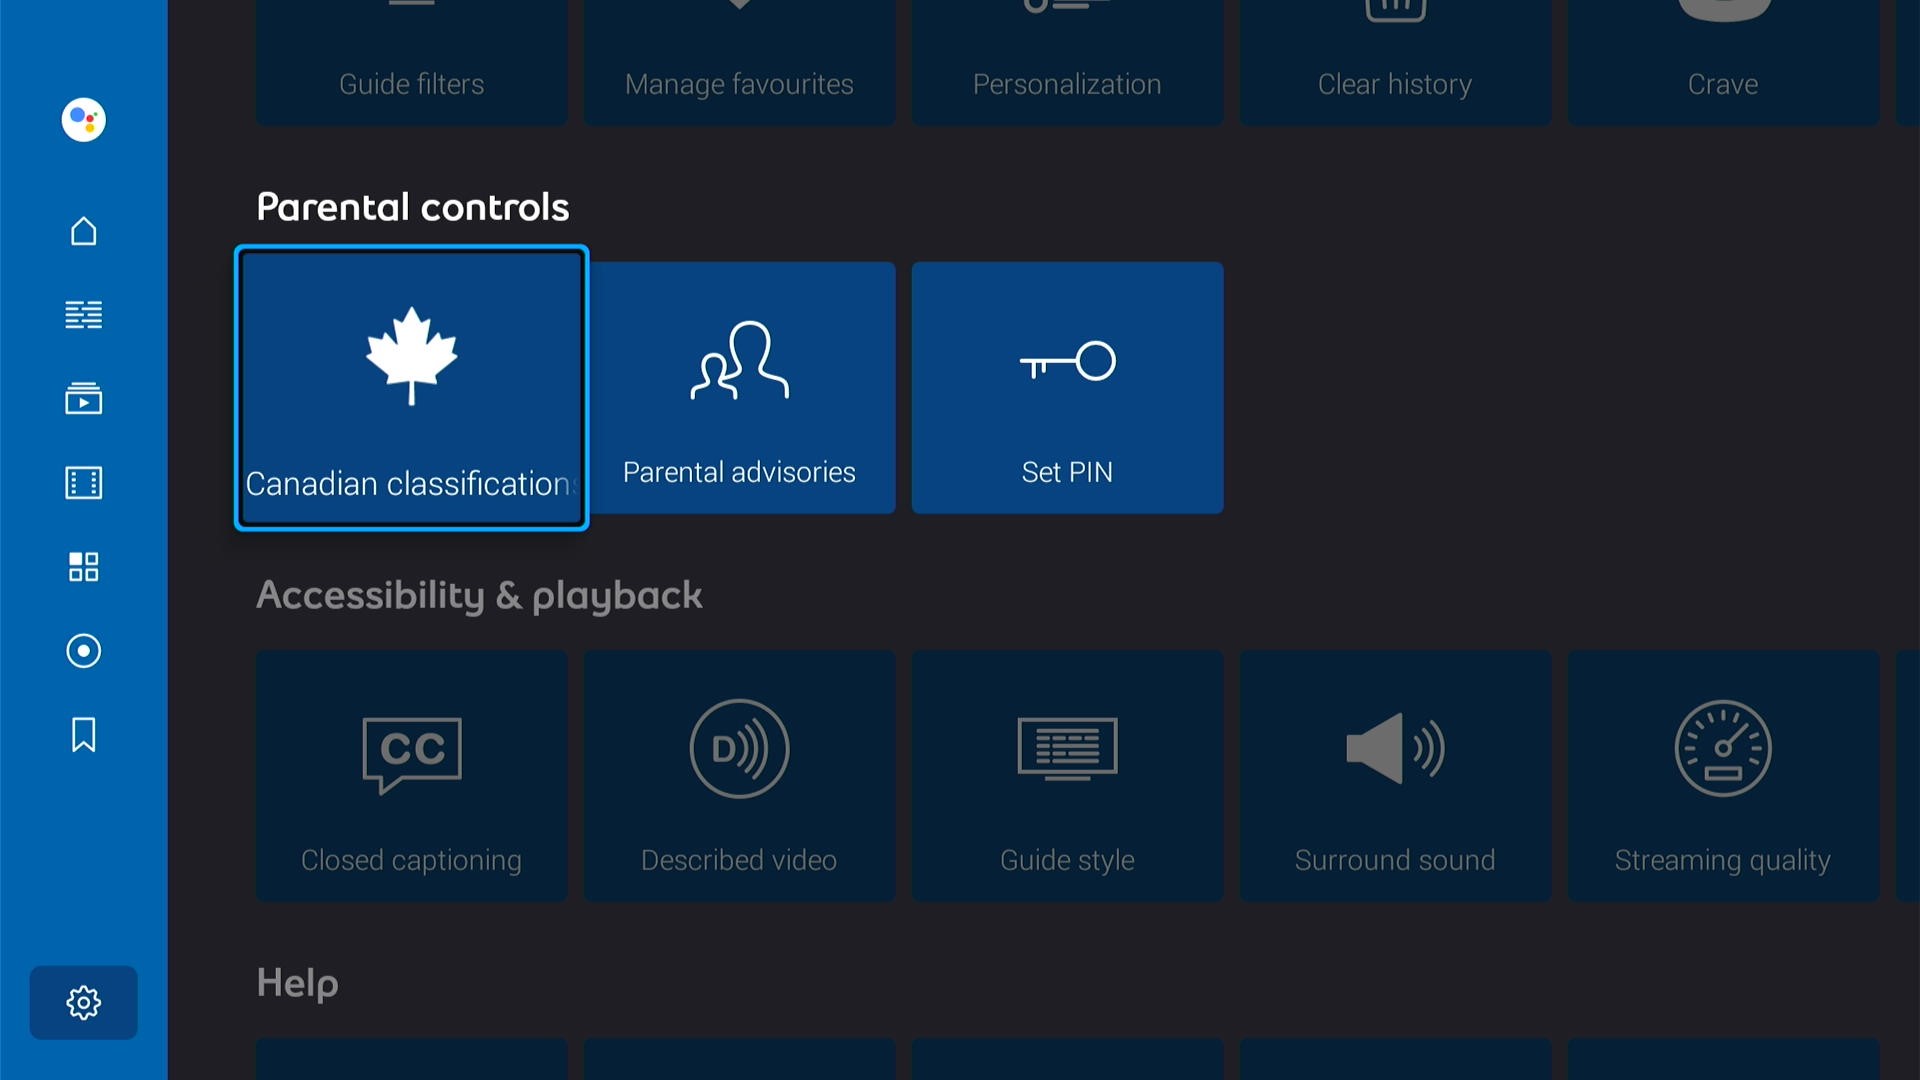
Task: Select Canadian classification parental control
Action: 410,386
